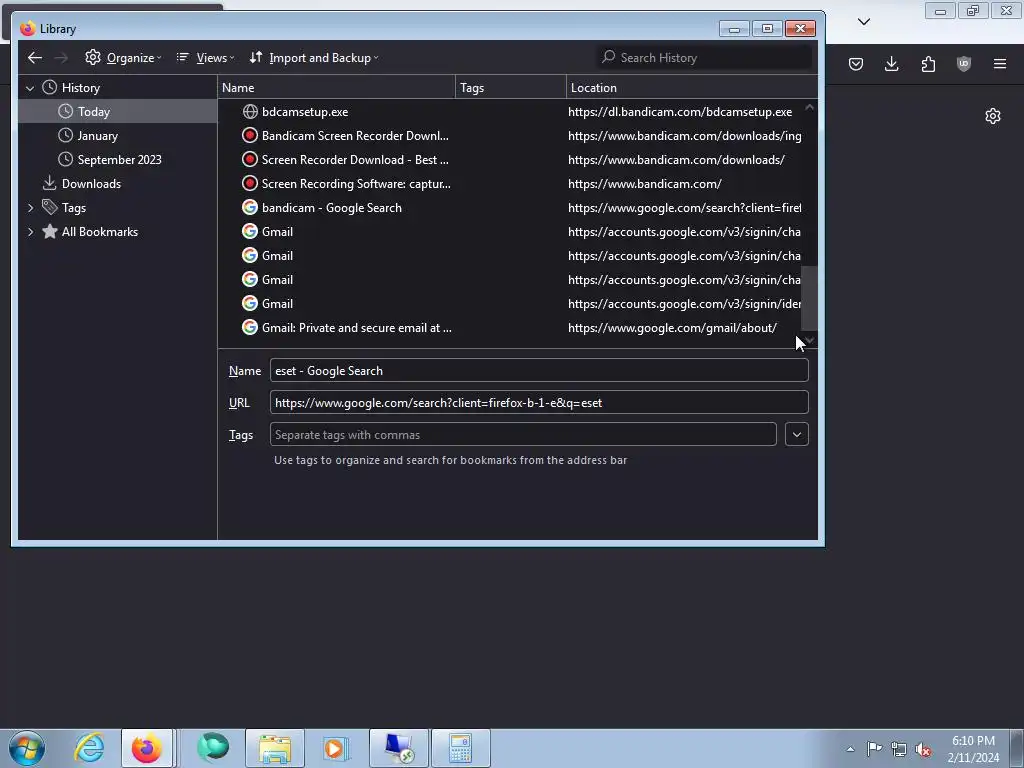The height and width of the screenshot is (768, 1024).
Task: Click the https://dl.bandicam.com/bdcamsetup.exe location
Action: coord(680,112)
